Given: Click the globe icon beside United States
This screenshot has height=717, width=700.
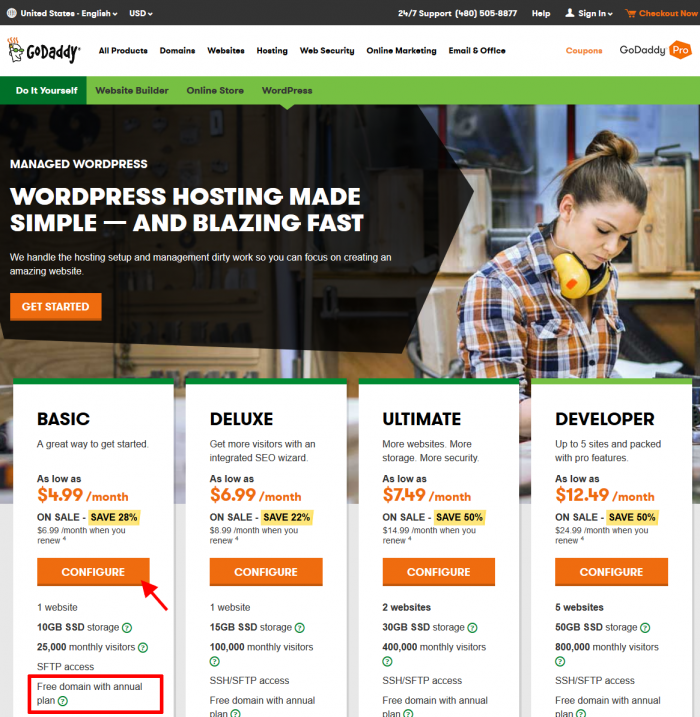Looking at the screenshot, I should tap(11, 13).
